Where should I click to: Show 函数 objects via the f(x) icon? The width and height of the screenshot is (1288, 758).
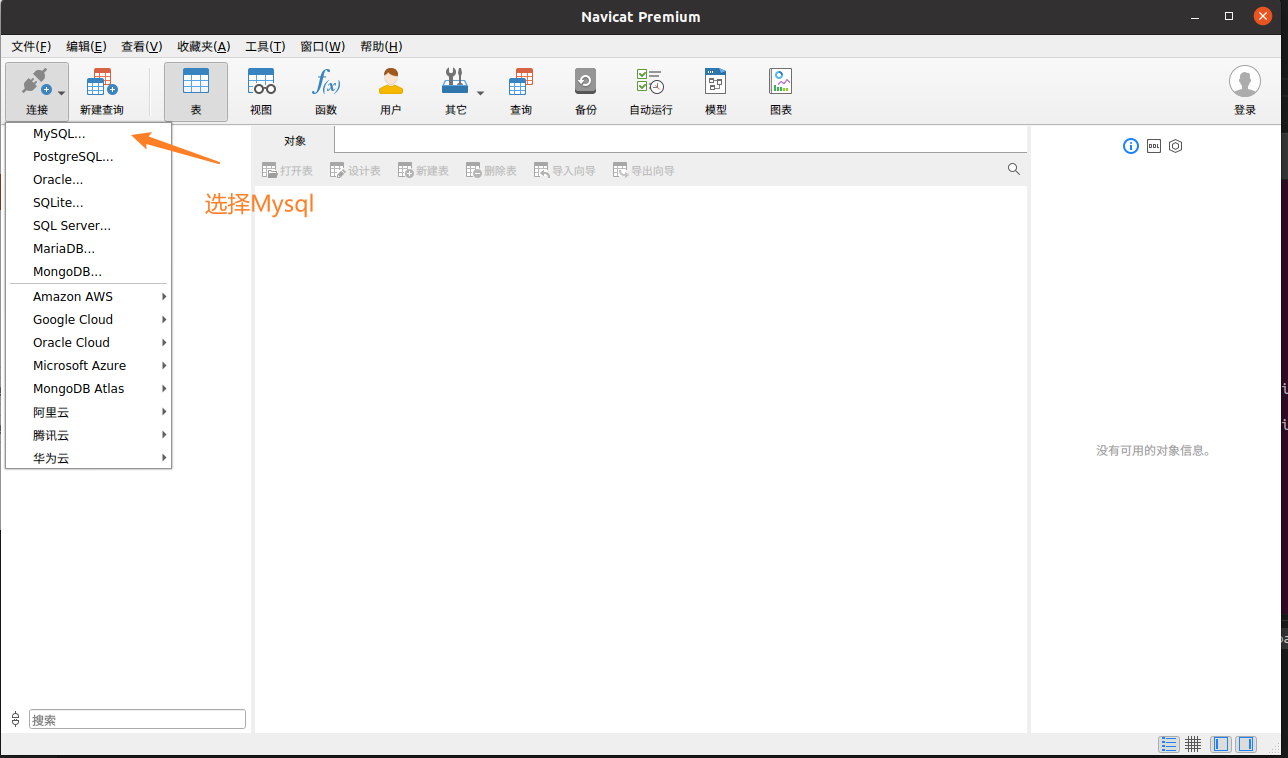(326, 82)
